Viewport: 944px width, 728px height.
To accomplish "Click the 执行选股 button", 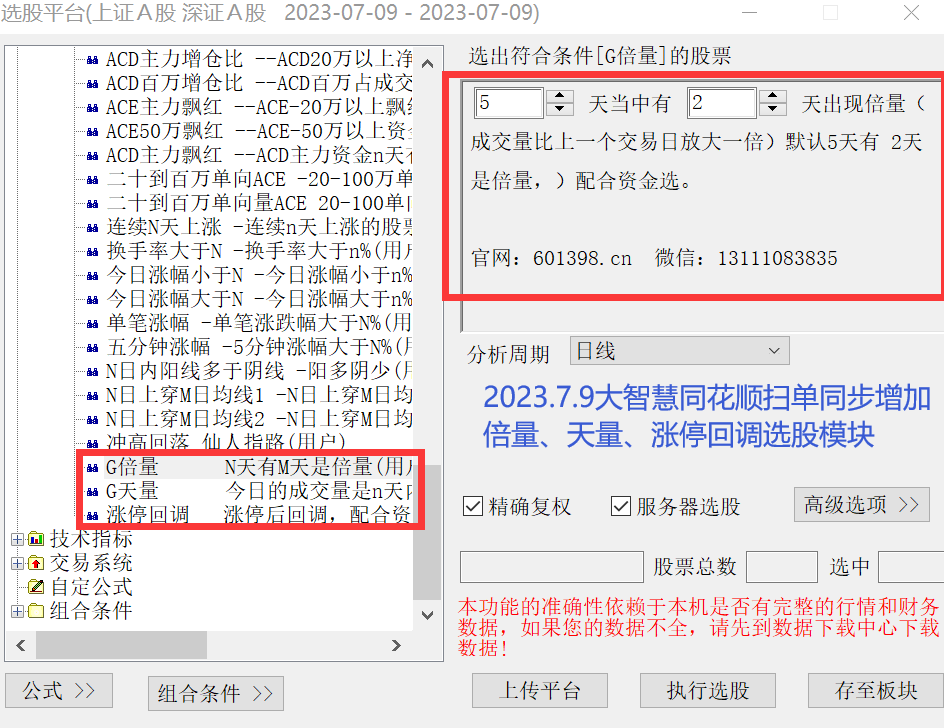I will click(x=707, y=691).
